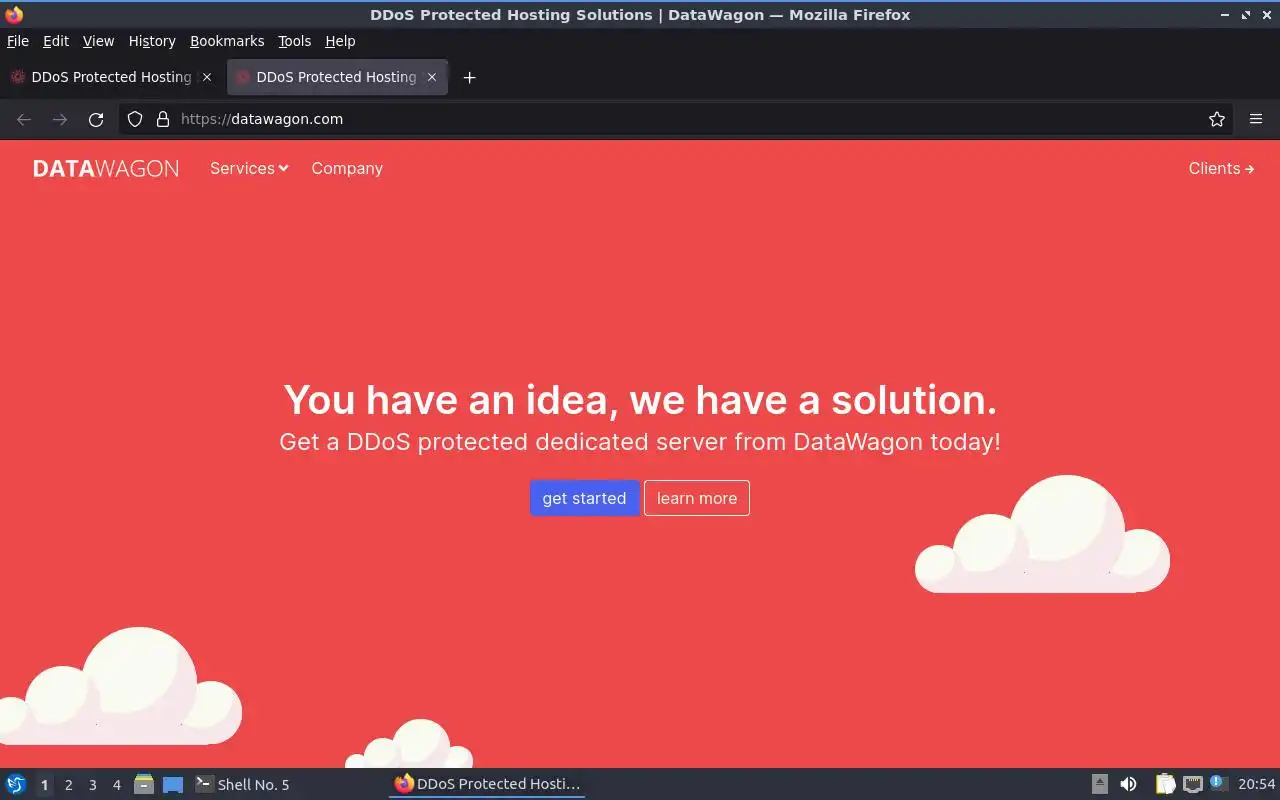This screenshot has height=800, width=1280.
Task: Open the Help menu
Action: 340,41
